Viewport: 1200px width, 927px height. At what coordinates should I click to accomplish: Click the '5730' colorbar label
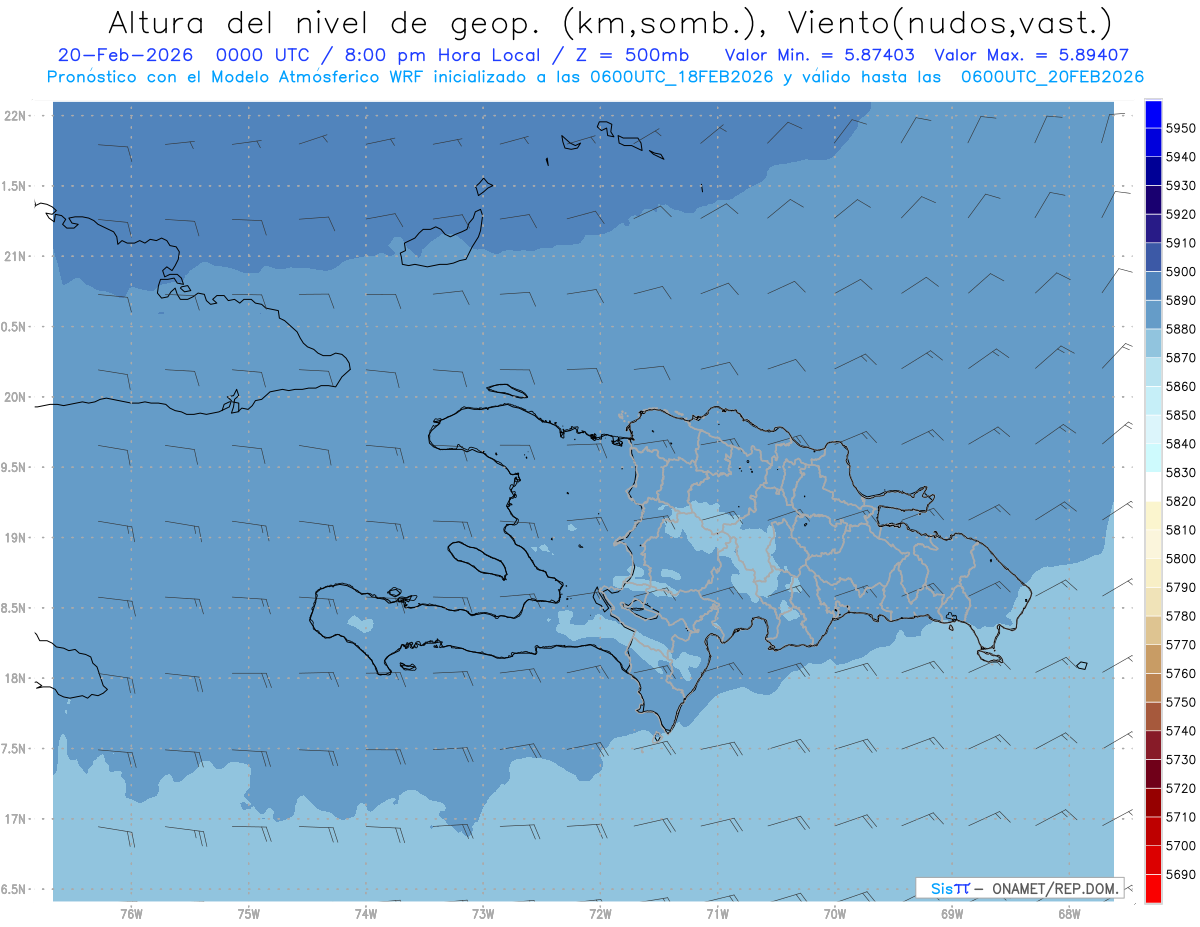point(1181,759)
